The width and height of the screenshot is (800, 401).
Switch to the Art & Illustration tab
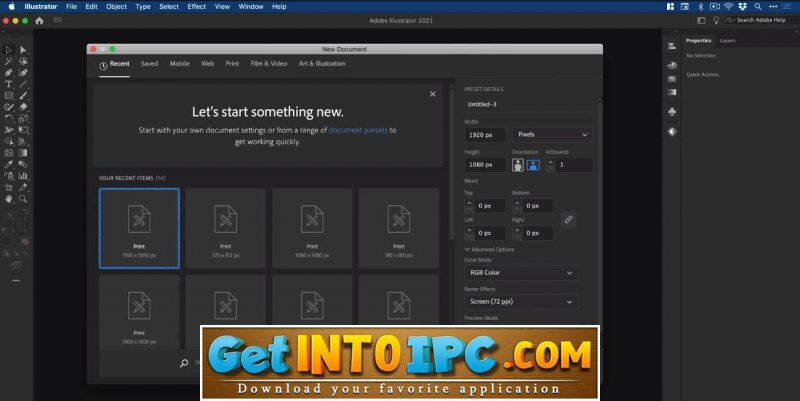pos(322,64)
